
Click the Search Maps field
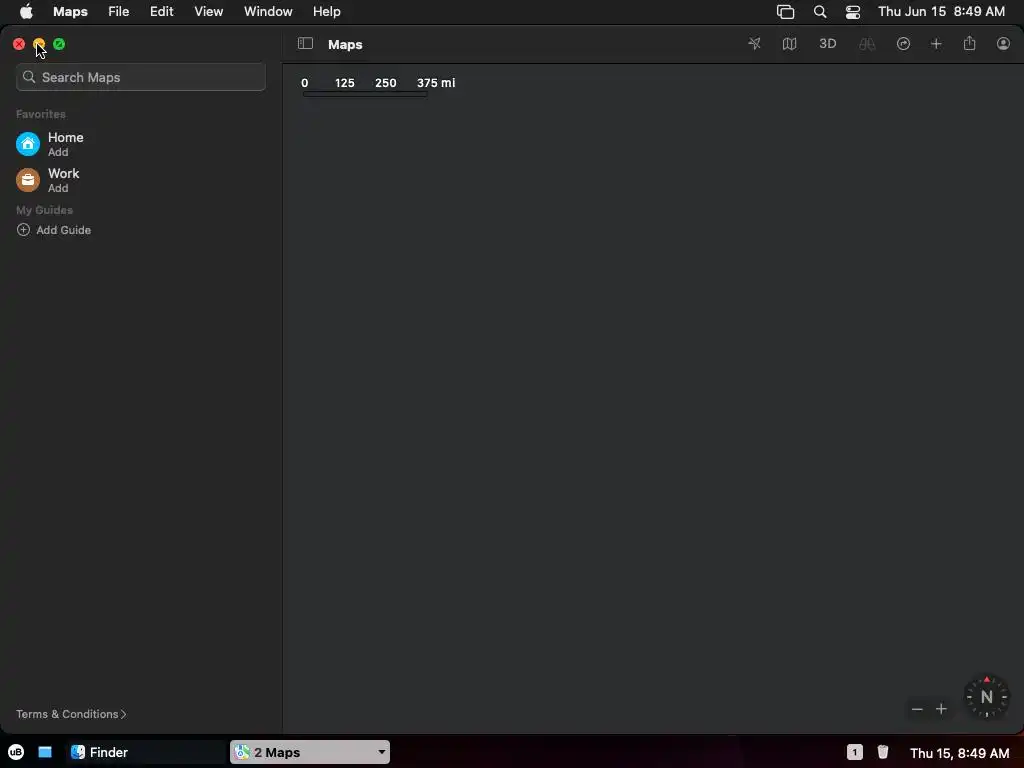140,77
